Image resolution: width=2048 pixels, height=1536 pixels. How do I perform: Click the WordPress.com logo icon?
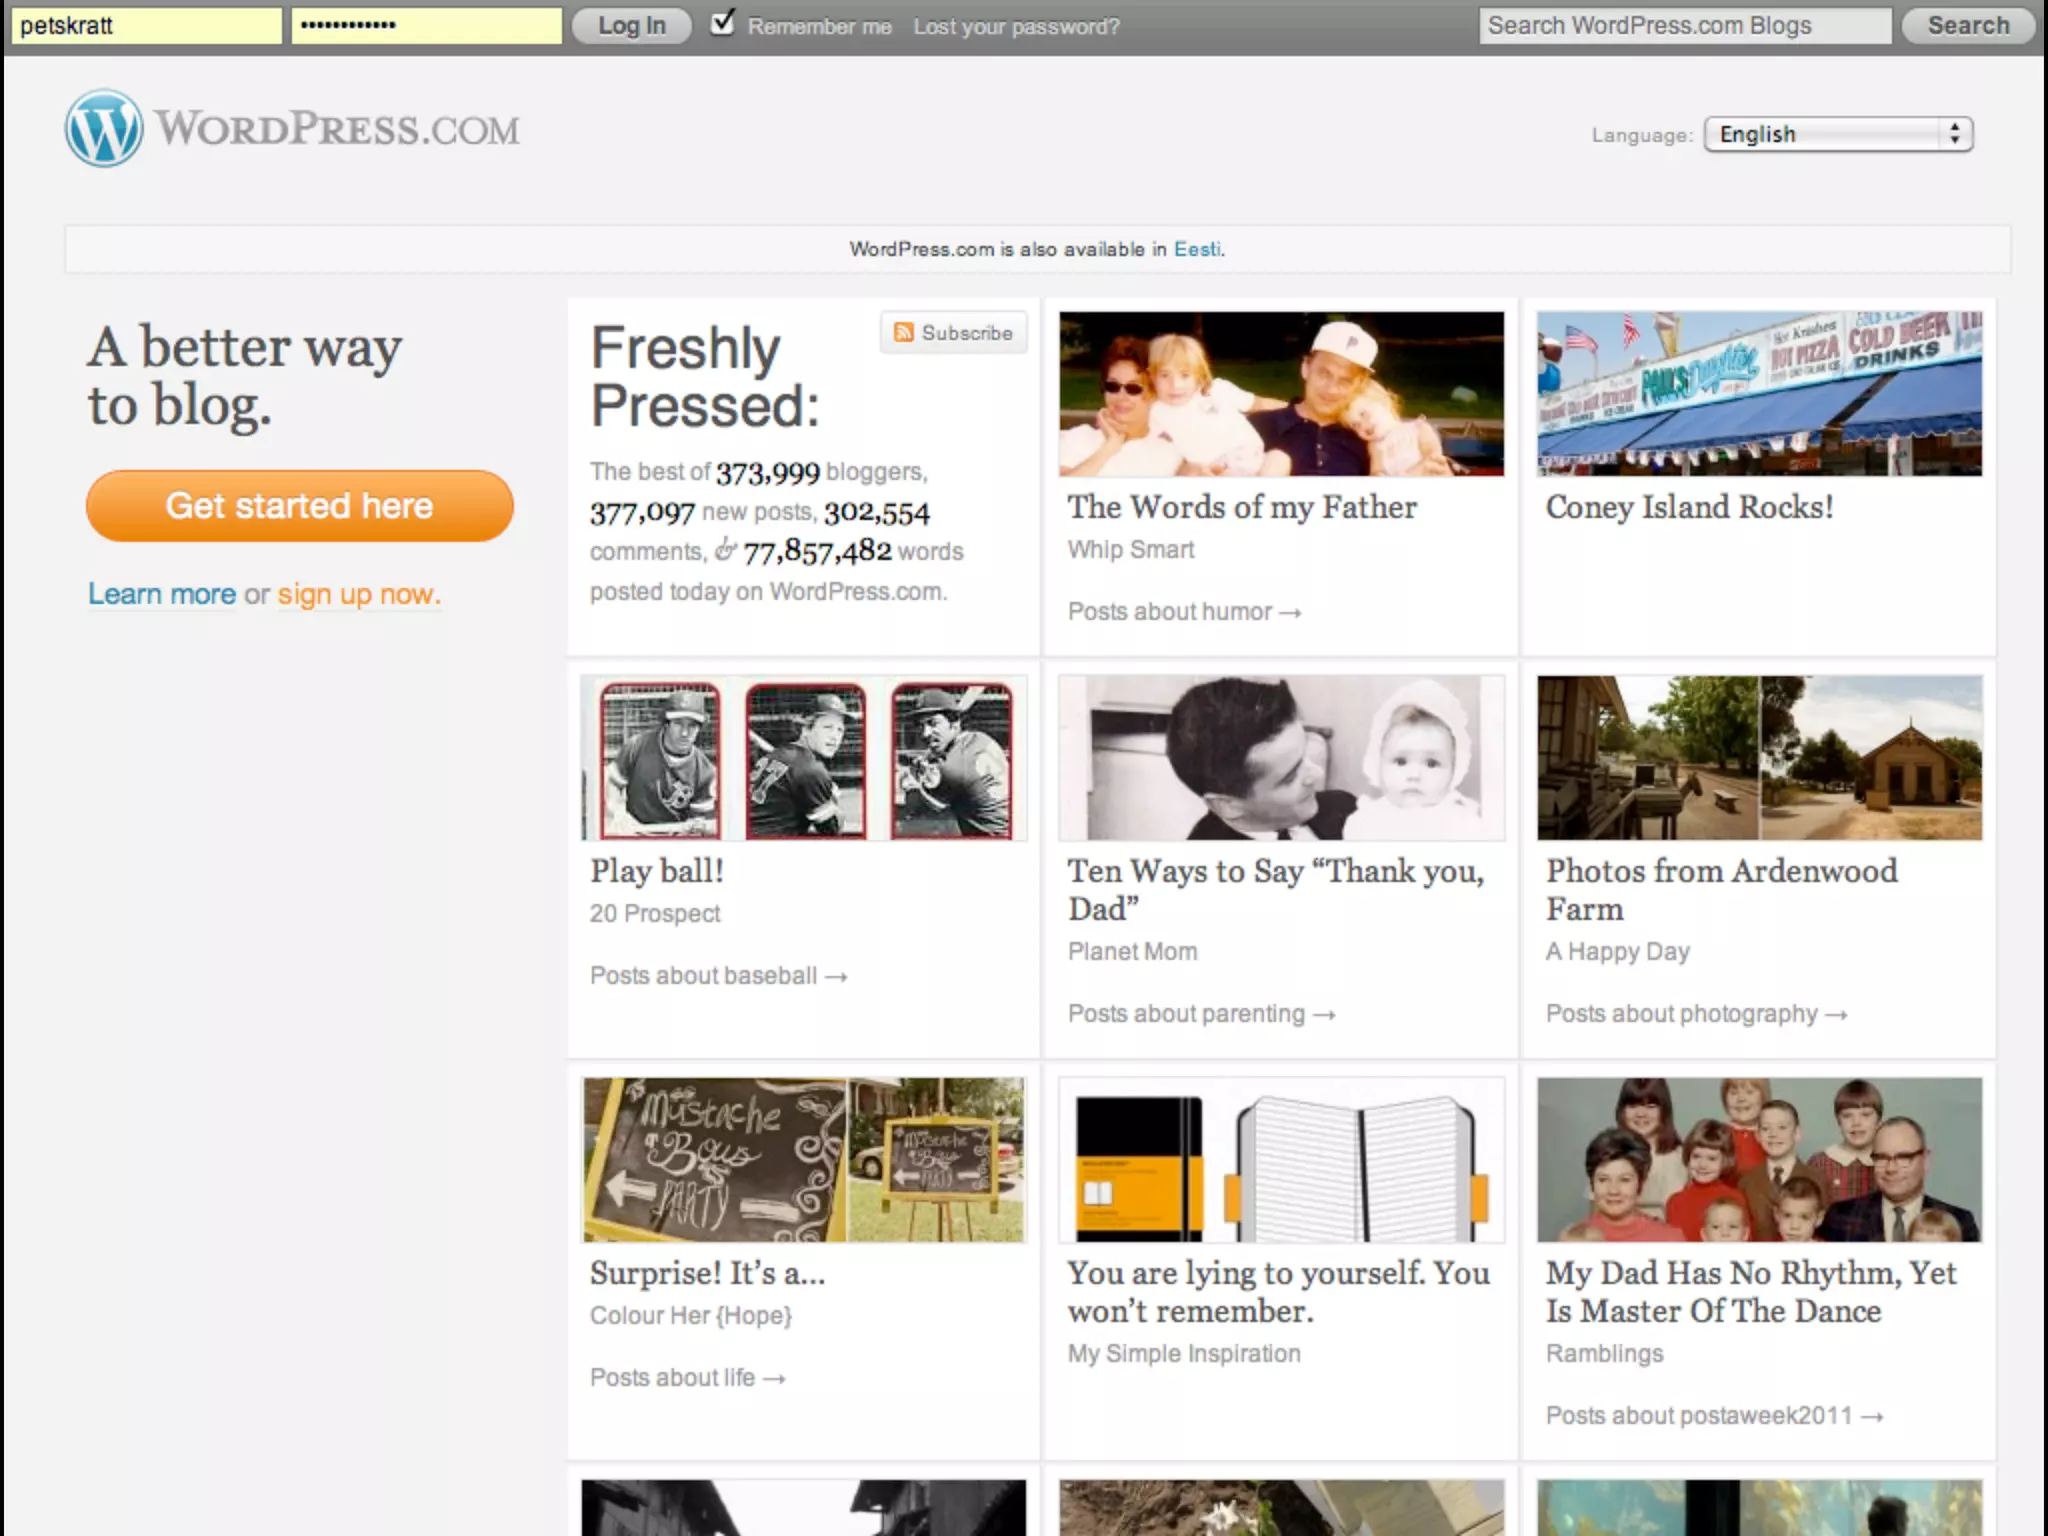point(104,128)
